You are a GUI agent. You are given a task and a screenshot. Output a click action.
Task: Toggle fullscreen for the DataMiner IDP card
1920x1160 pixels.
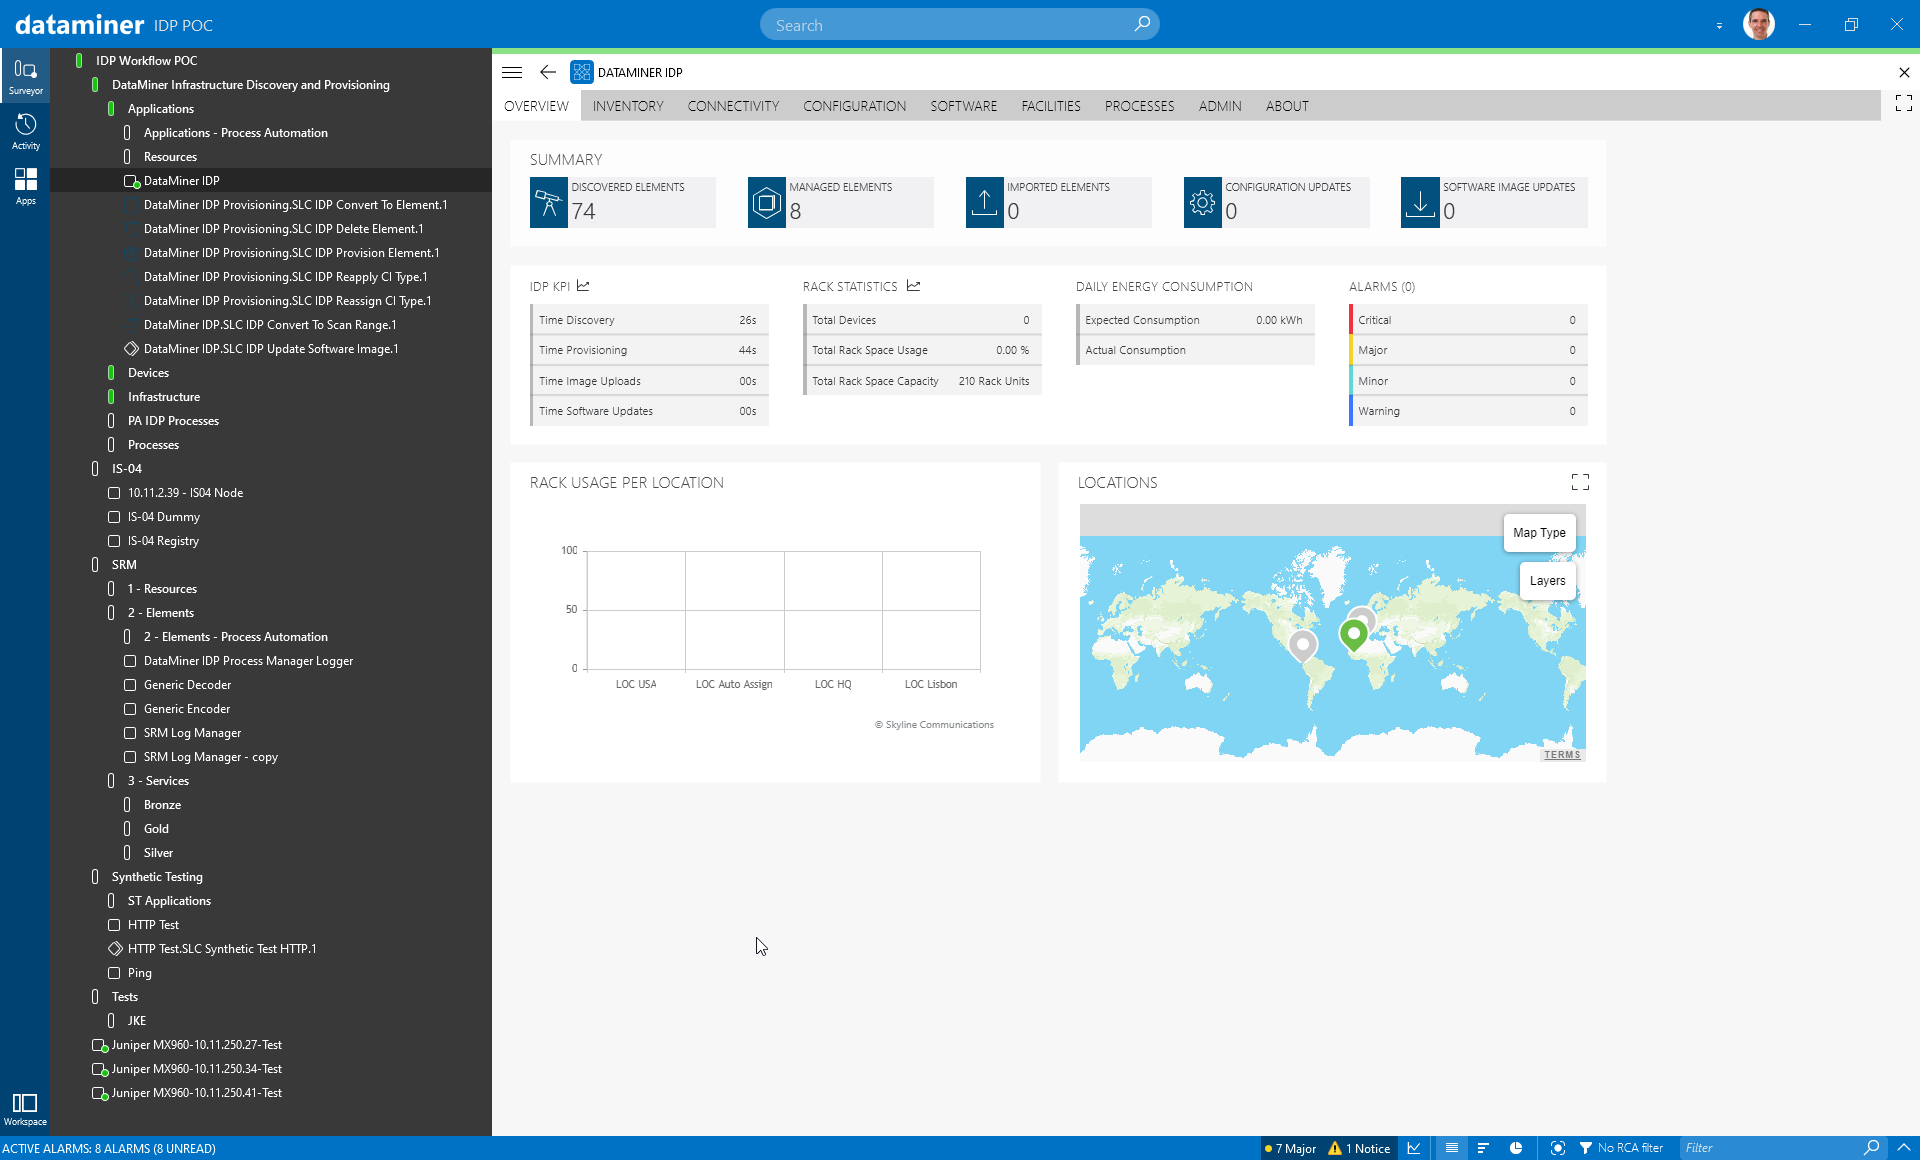click(1904, 103)
